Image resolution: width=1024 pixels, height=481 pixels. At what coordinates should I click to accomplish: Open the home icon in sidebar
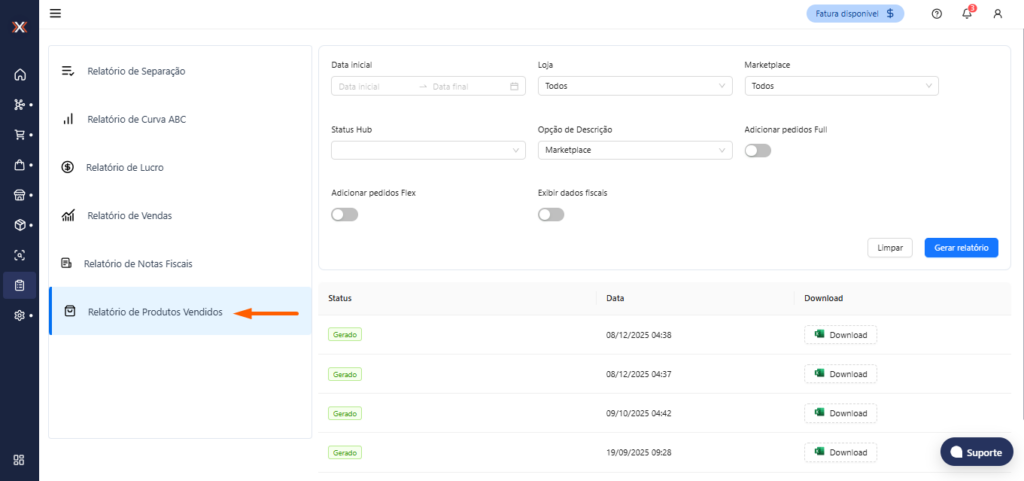19,75
